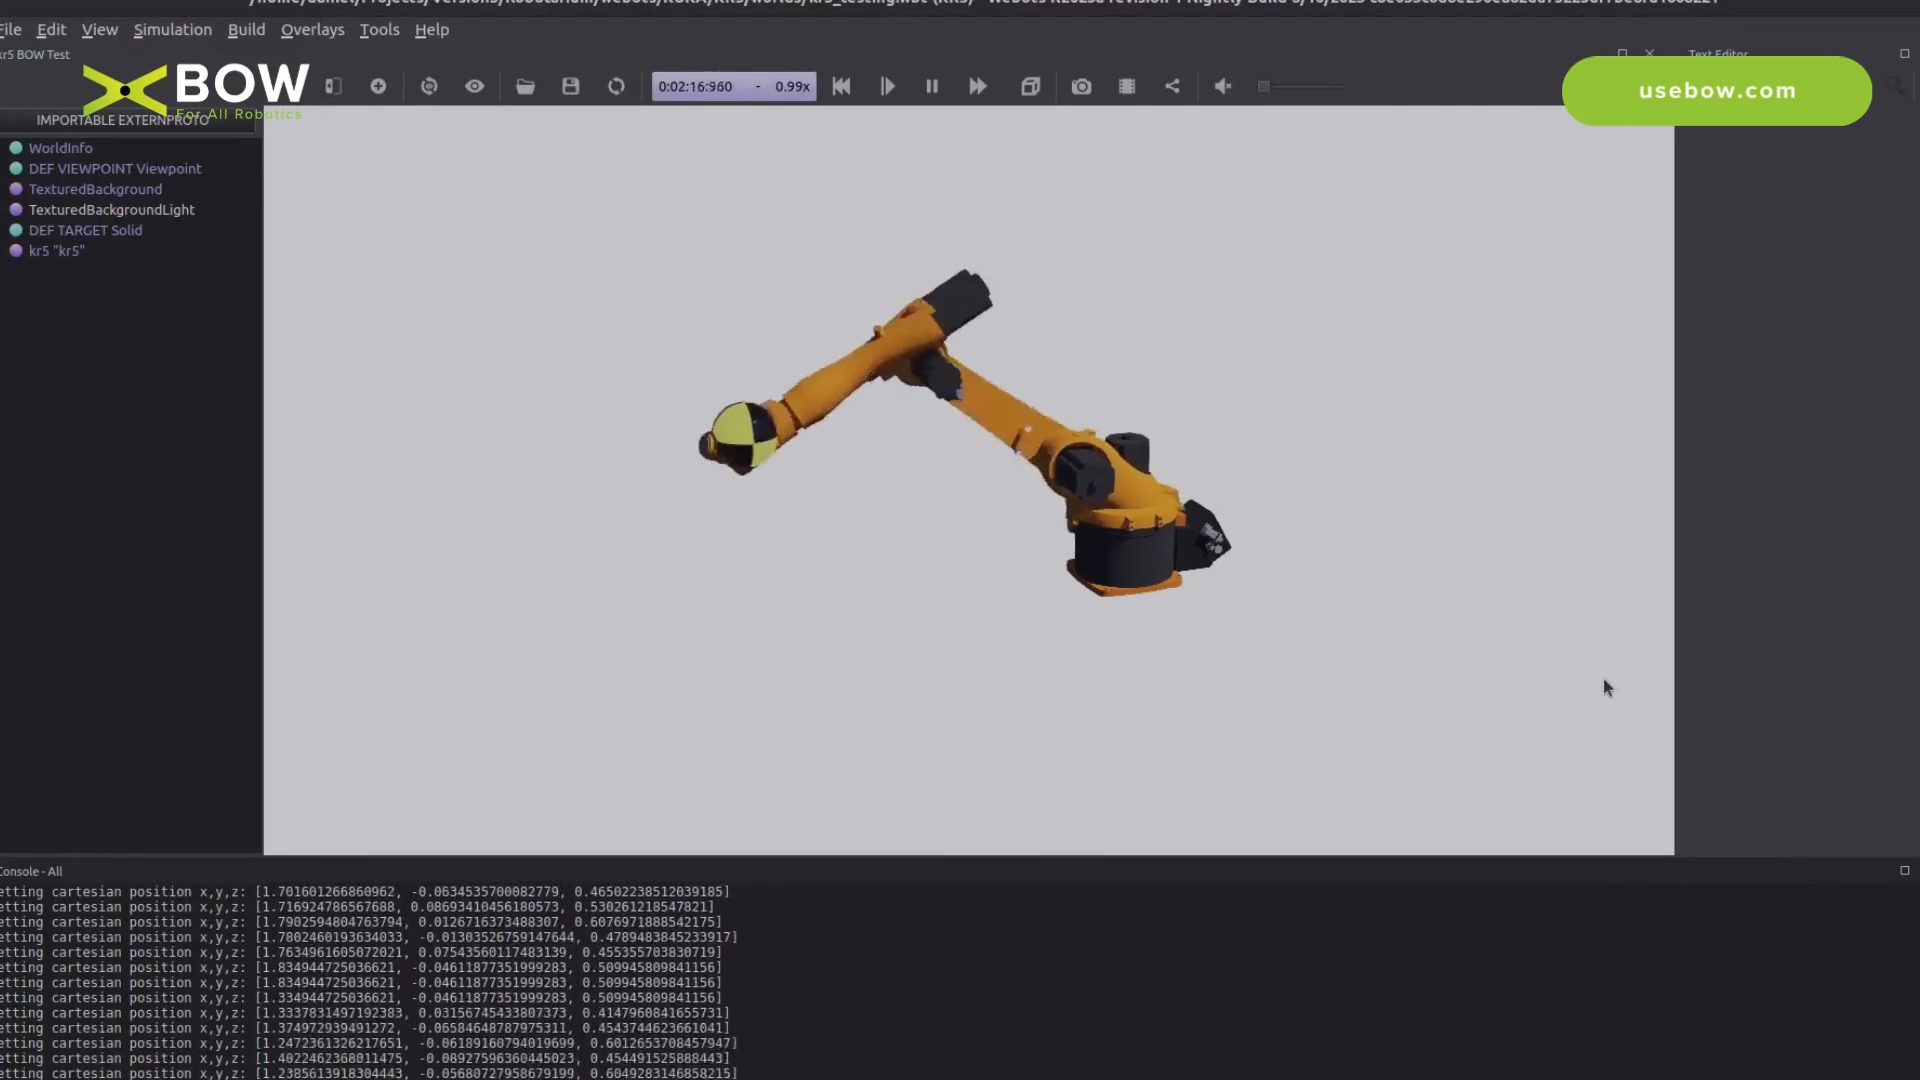Take a screenshot with camera icon
Screen dimensions: 1920x1080
coord(1081,87)
